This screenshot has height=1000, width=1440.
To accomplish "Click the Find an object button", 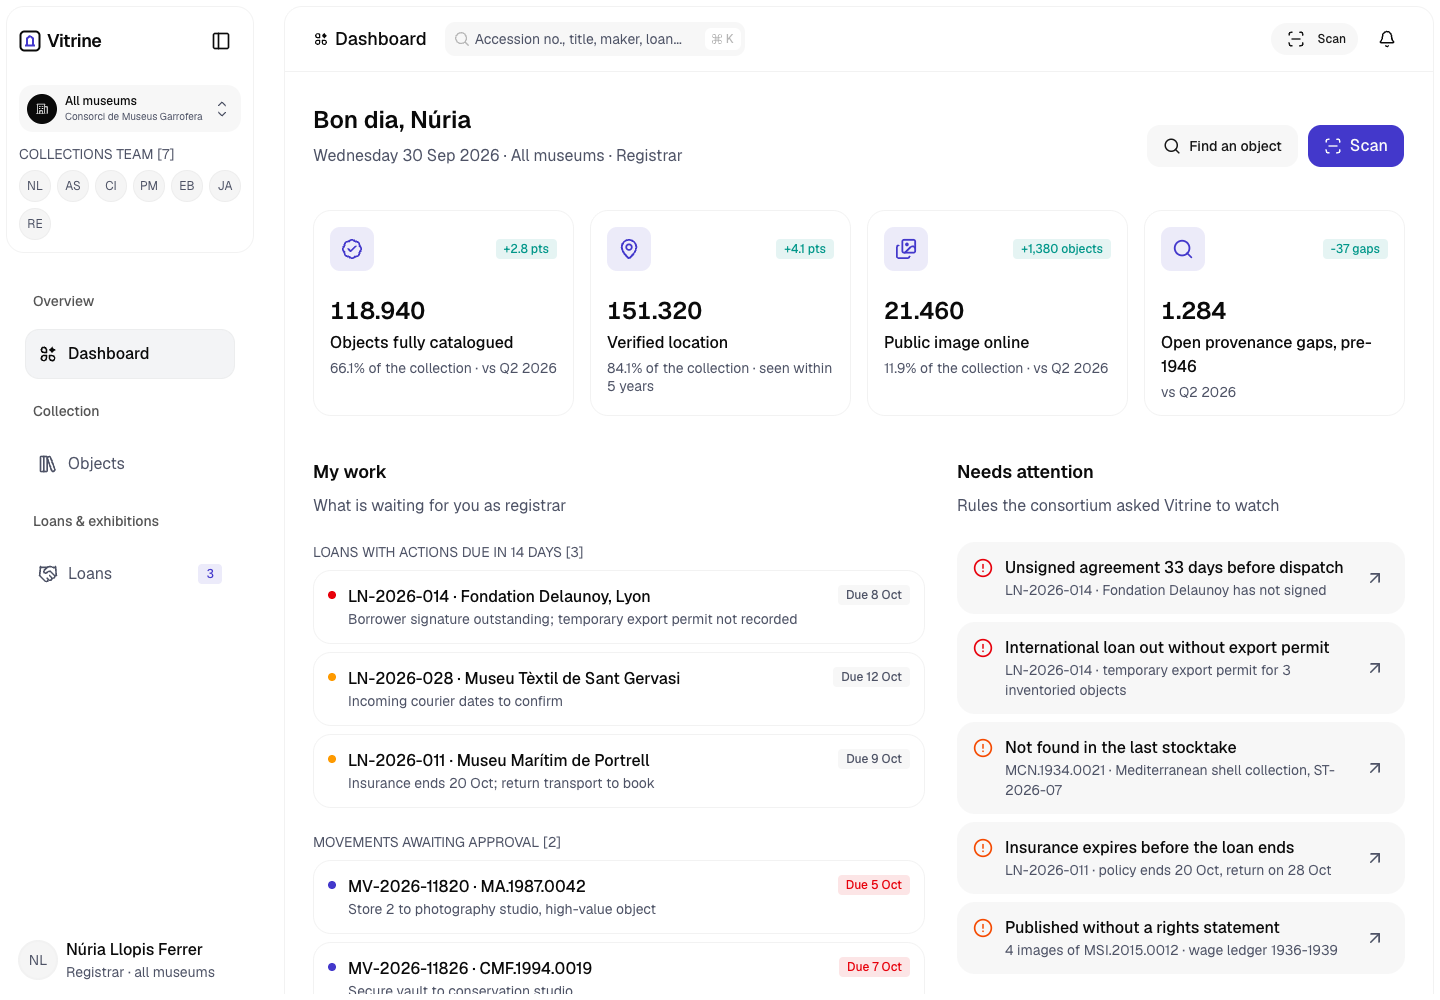I will click(1222, 146).
